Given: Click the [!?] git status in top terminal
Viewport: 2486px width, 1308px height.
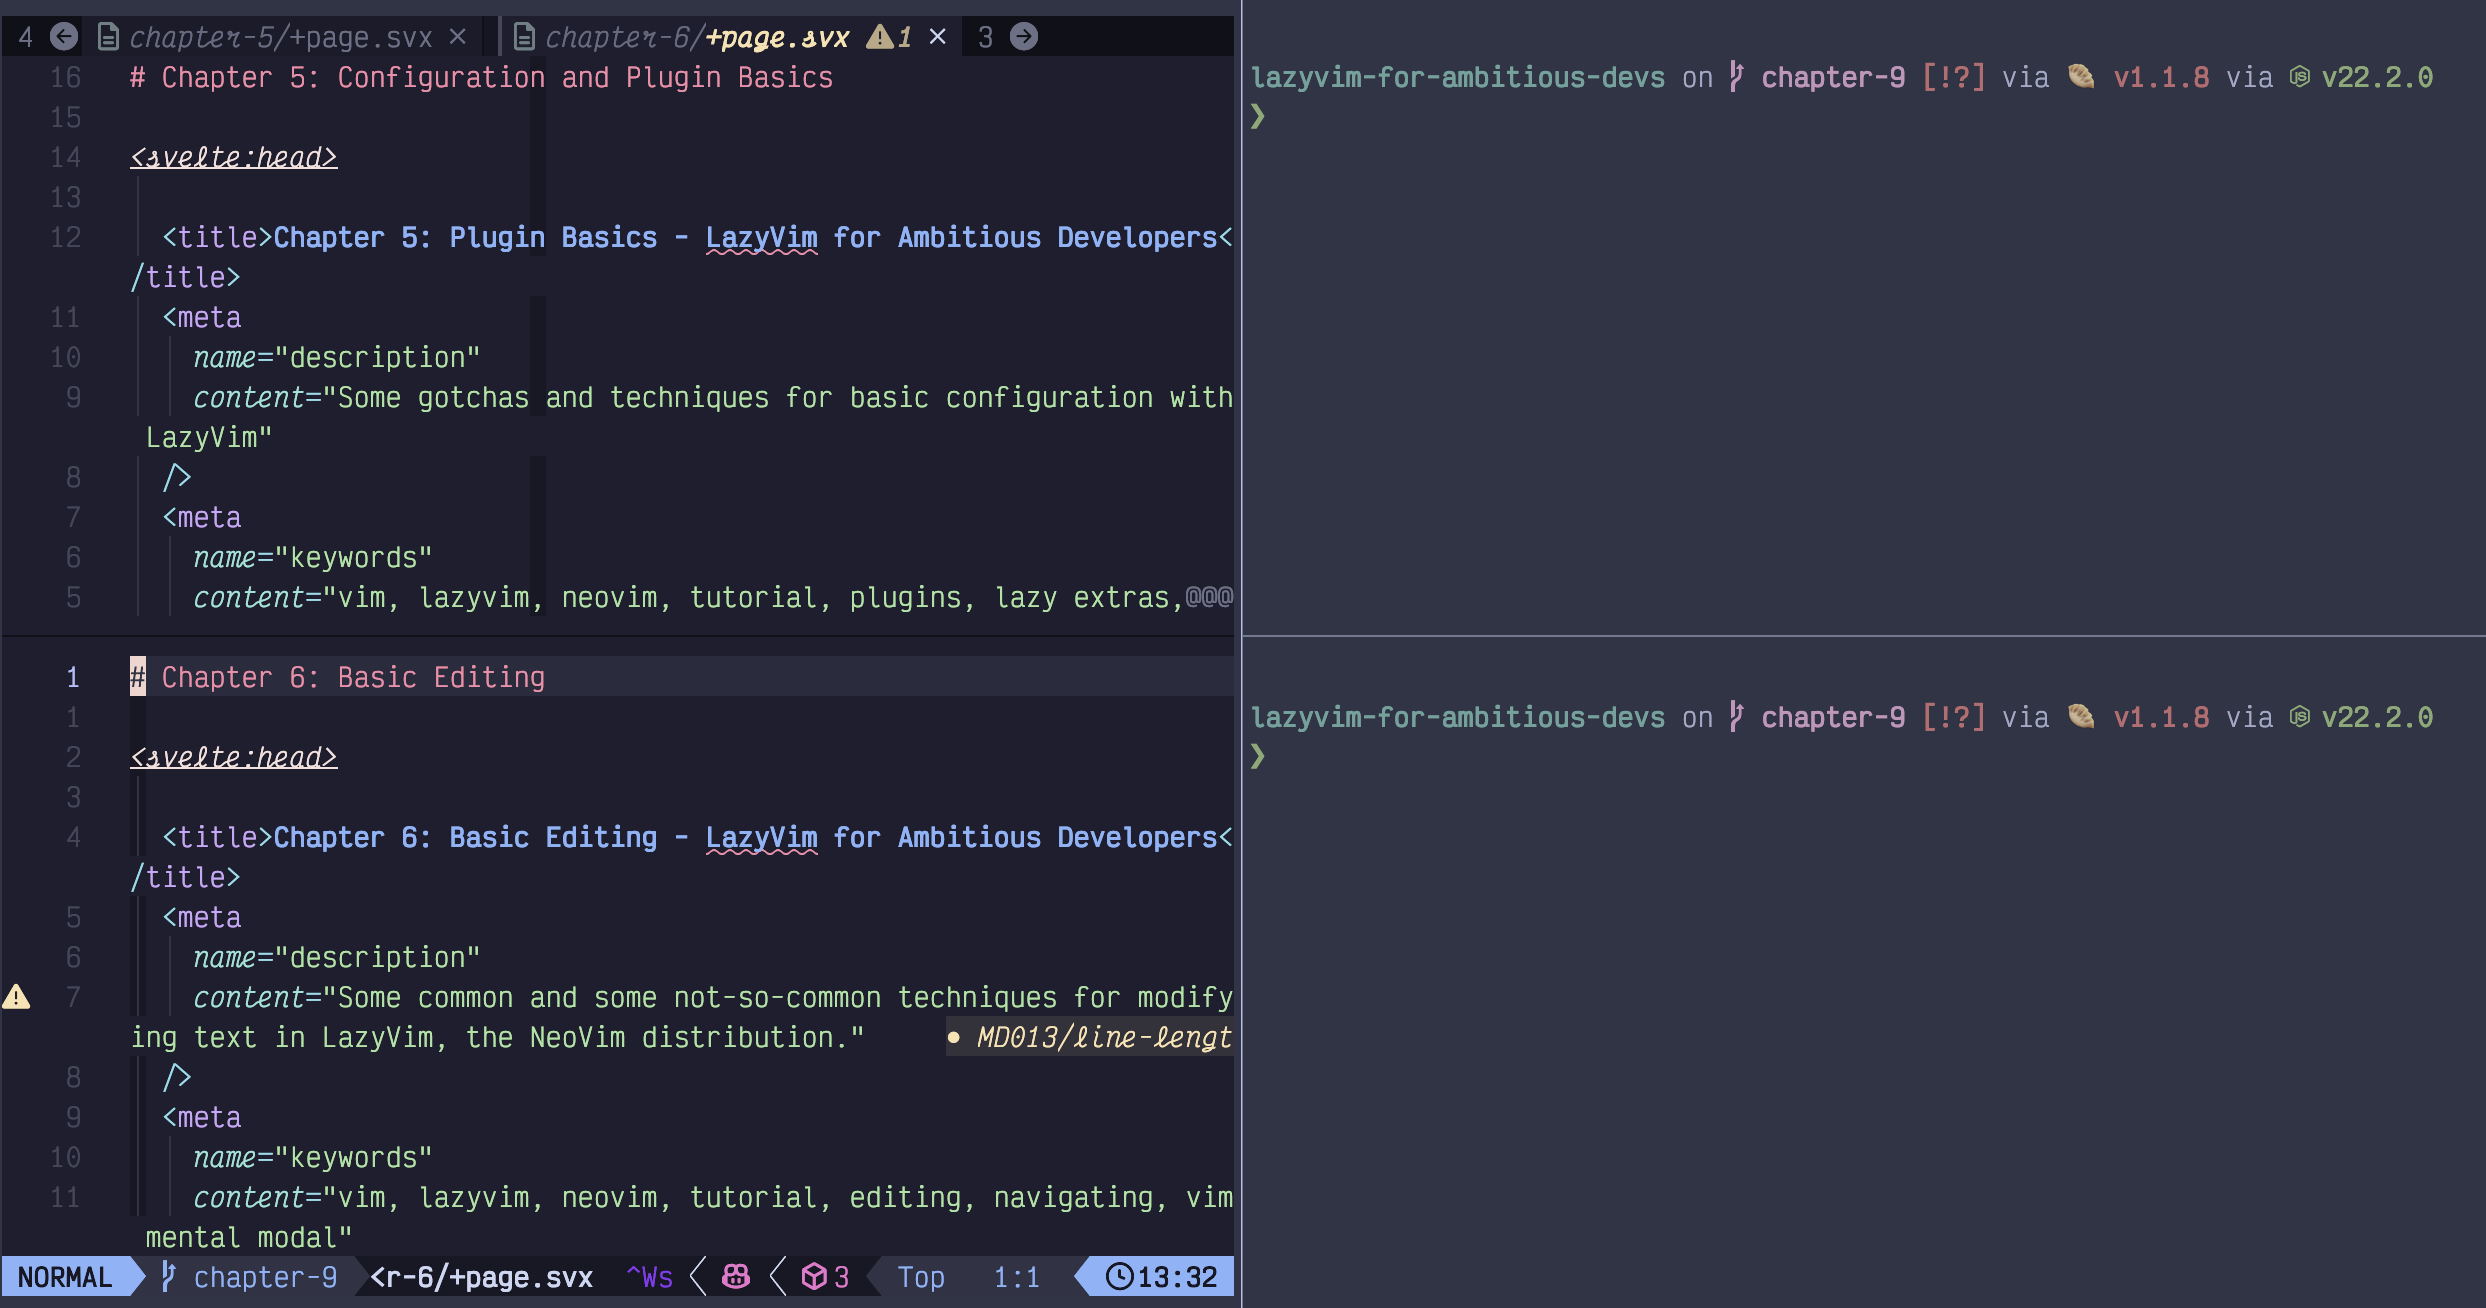Looking at the screenshot, I should tap(1953, 77).
